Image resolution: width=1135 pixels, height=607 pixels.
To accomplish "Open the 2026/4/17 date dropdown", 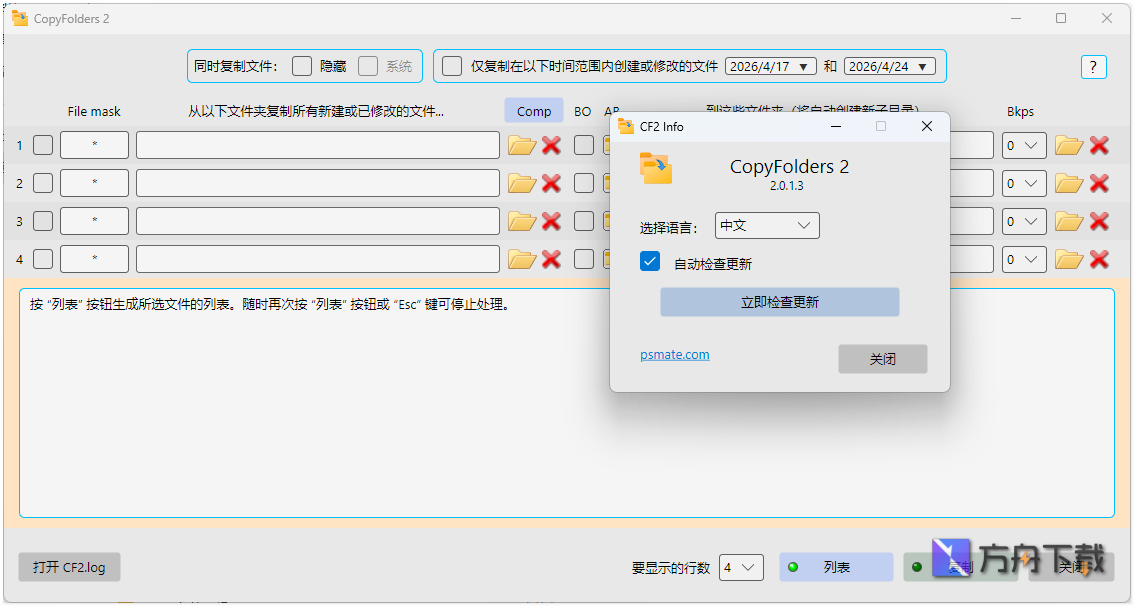I will pyautogui.click(x=770, y=65).
